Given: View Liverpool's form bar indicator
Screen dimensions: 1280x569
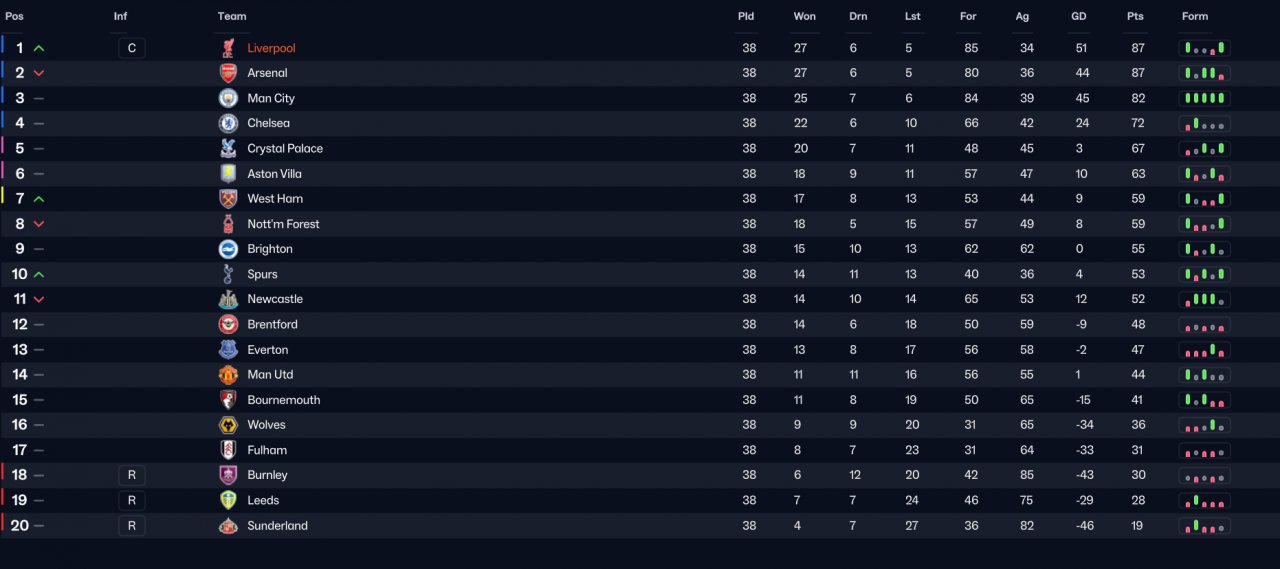Looking at the screenshot, I should tap(1205, 48).
